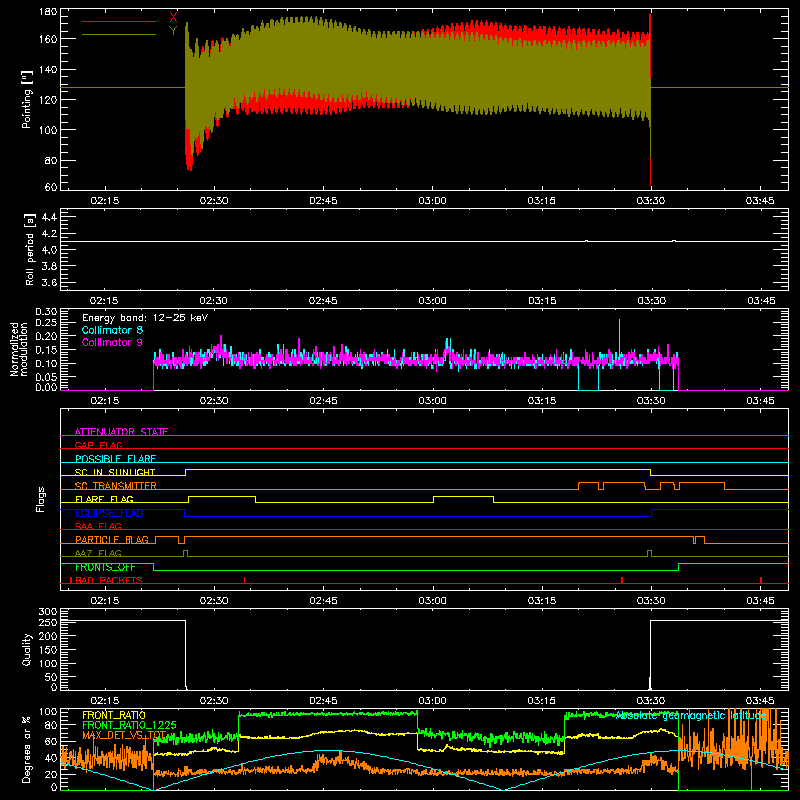Click the FRONTS_OFF flag label

[x=105, y=567]
